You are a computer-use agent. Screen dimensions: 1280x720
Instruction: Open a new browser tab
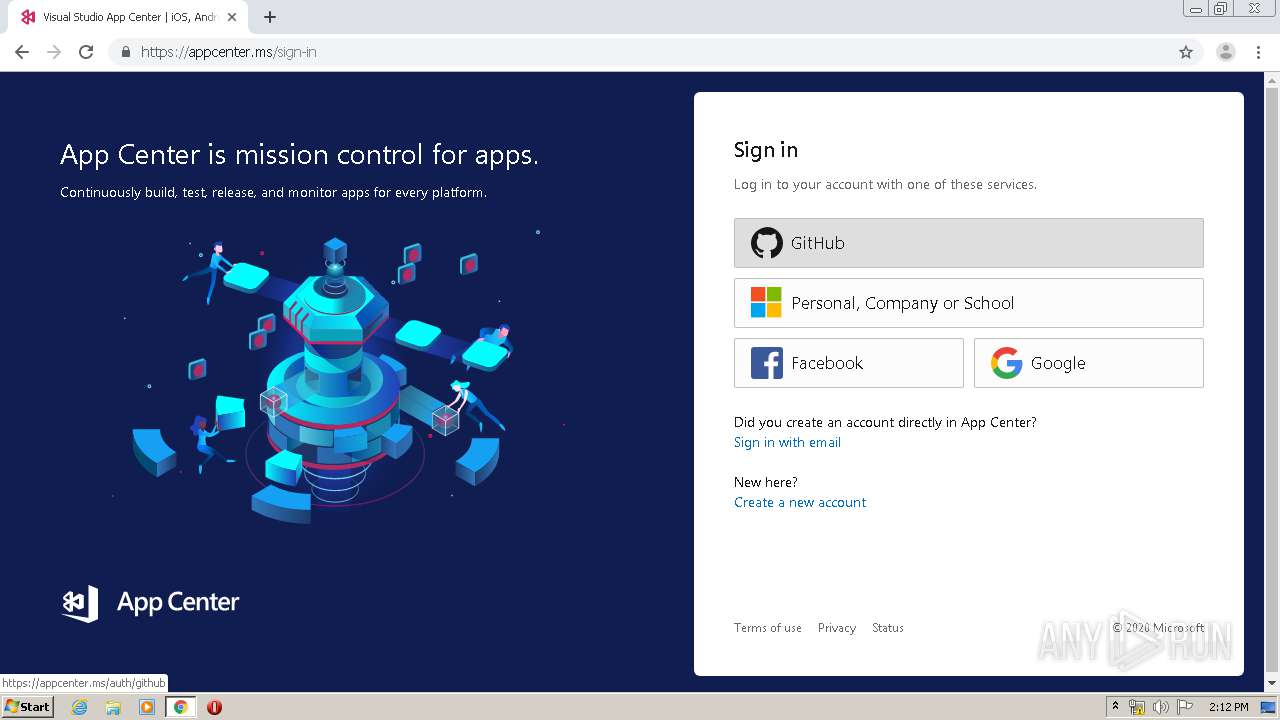(270, 17)
